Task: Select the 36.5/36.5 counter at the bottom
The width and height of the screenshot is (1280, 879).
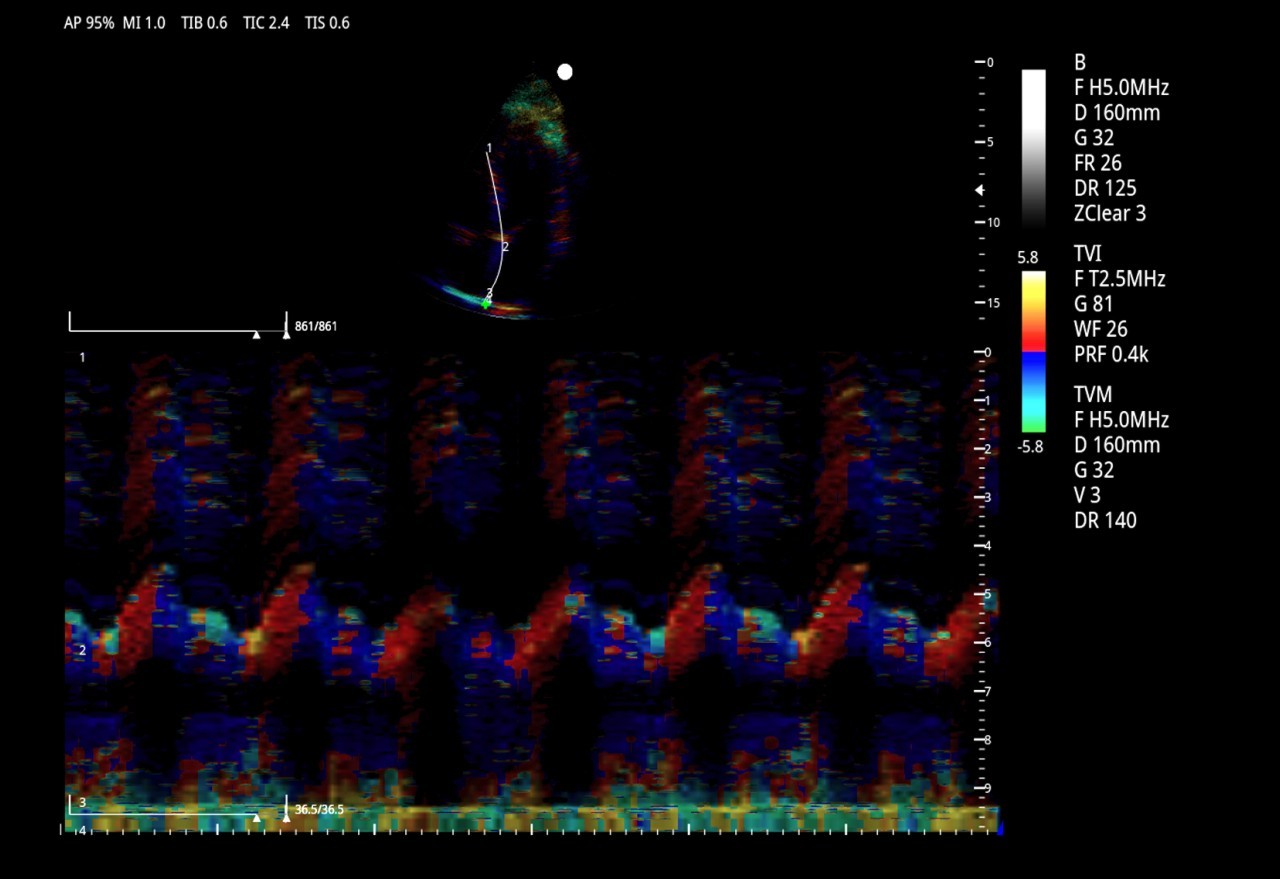Action: 319,809
